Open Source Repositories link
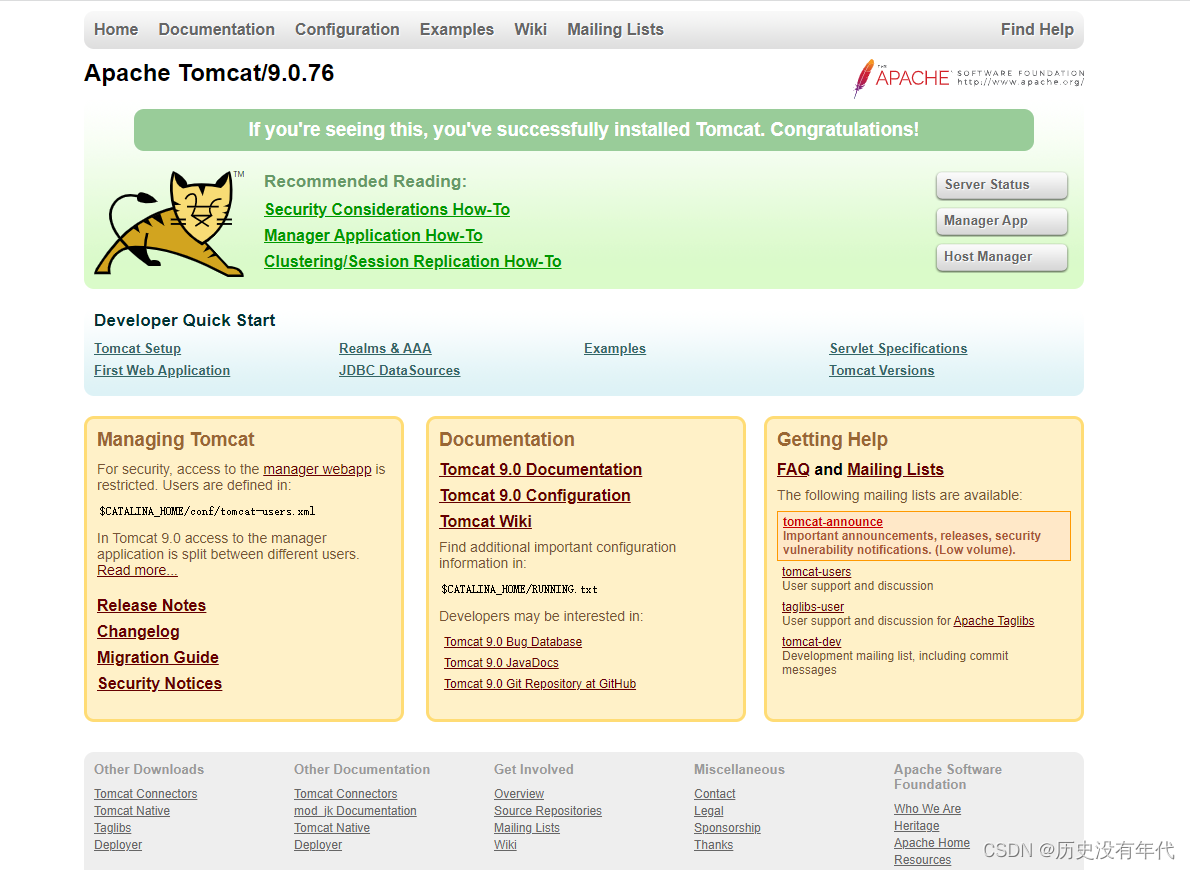This screenshot has height=870, width=1190. pyautogui.click(x=548, y=812)
